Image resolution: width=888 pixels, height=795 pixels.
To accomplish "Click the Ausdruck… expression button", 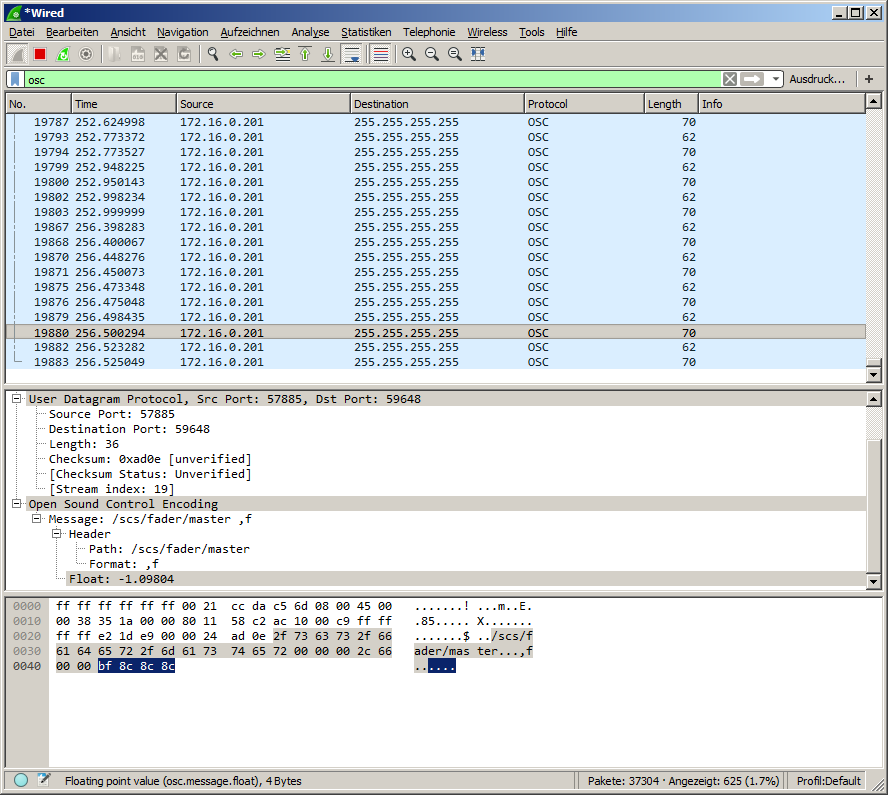I will (816, 79).
